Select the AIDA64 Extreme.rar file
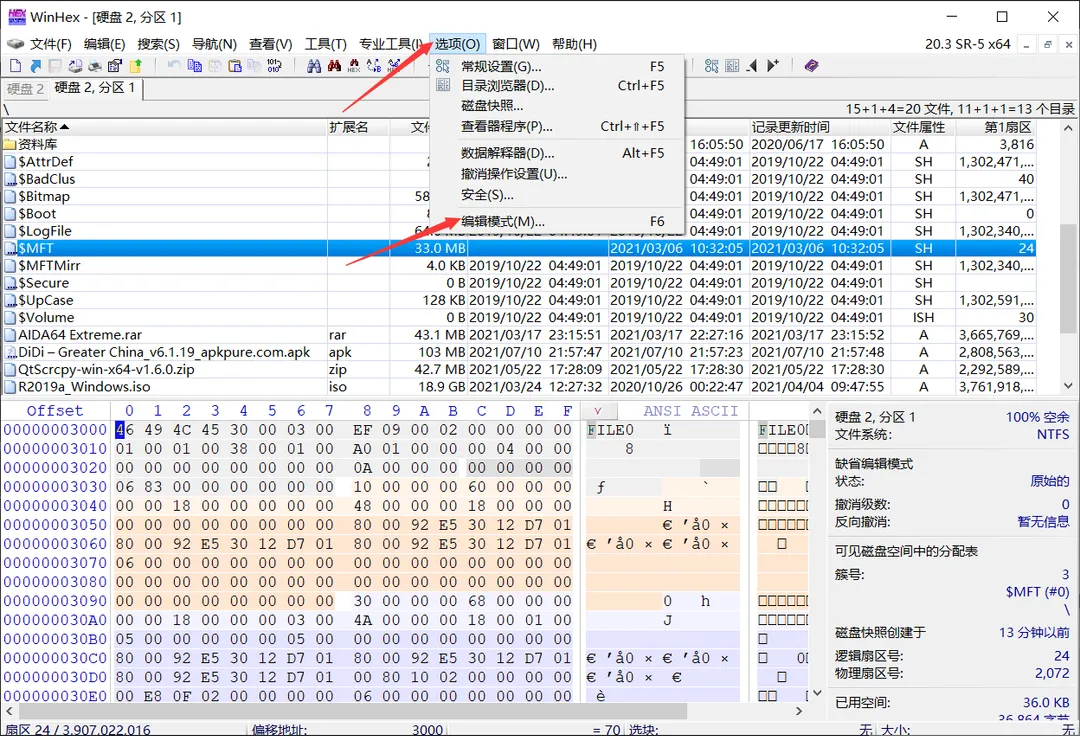Viewport: 1080px width, 736px height. pos(519,335)
